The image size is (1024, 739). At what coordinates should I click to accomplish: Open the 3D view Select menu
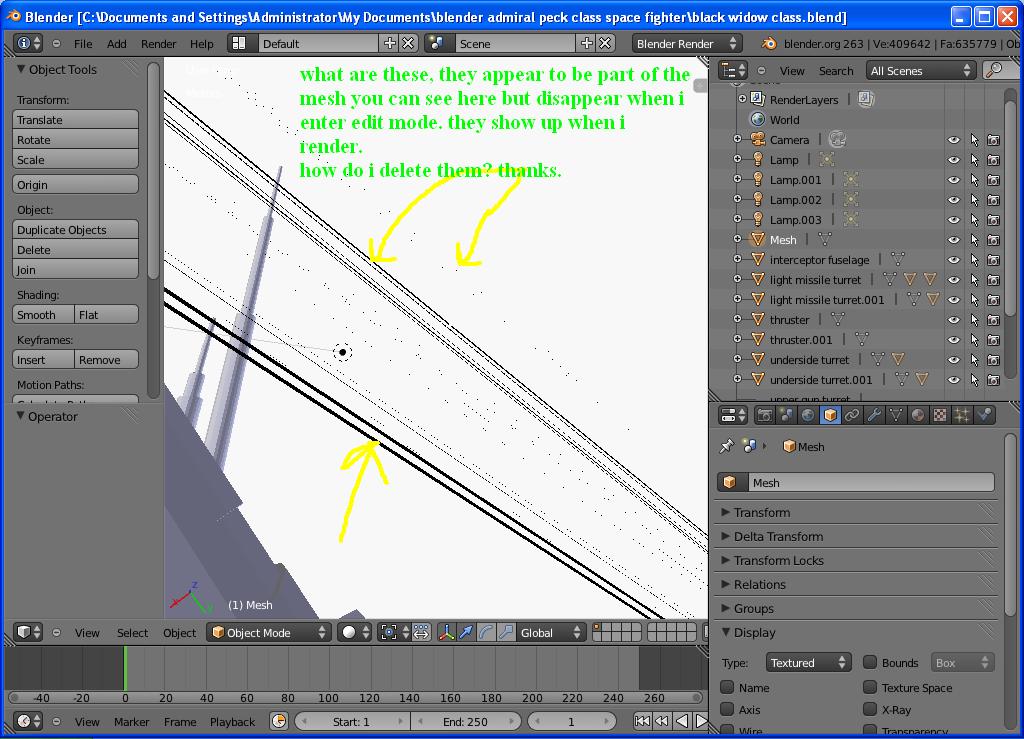(133, 633)
